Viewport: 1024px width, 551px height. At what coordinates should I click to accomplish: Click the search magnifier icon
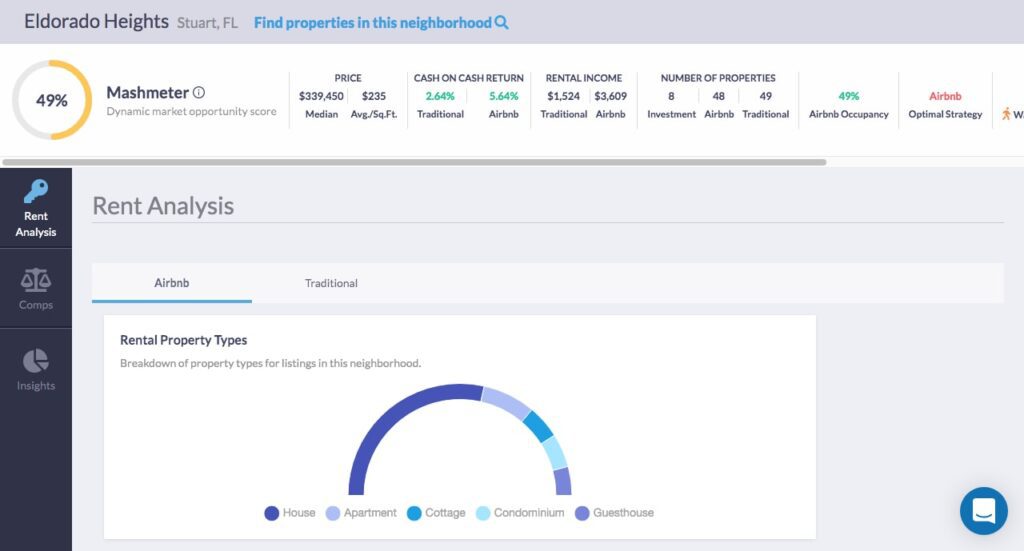(502, 22)
